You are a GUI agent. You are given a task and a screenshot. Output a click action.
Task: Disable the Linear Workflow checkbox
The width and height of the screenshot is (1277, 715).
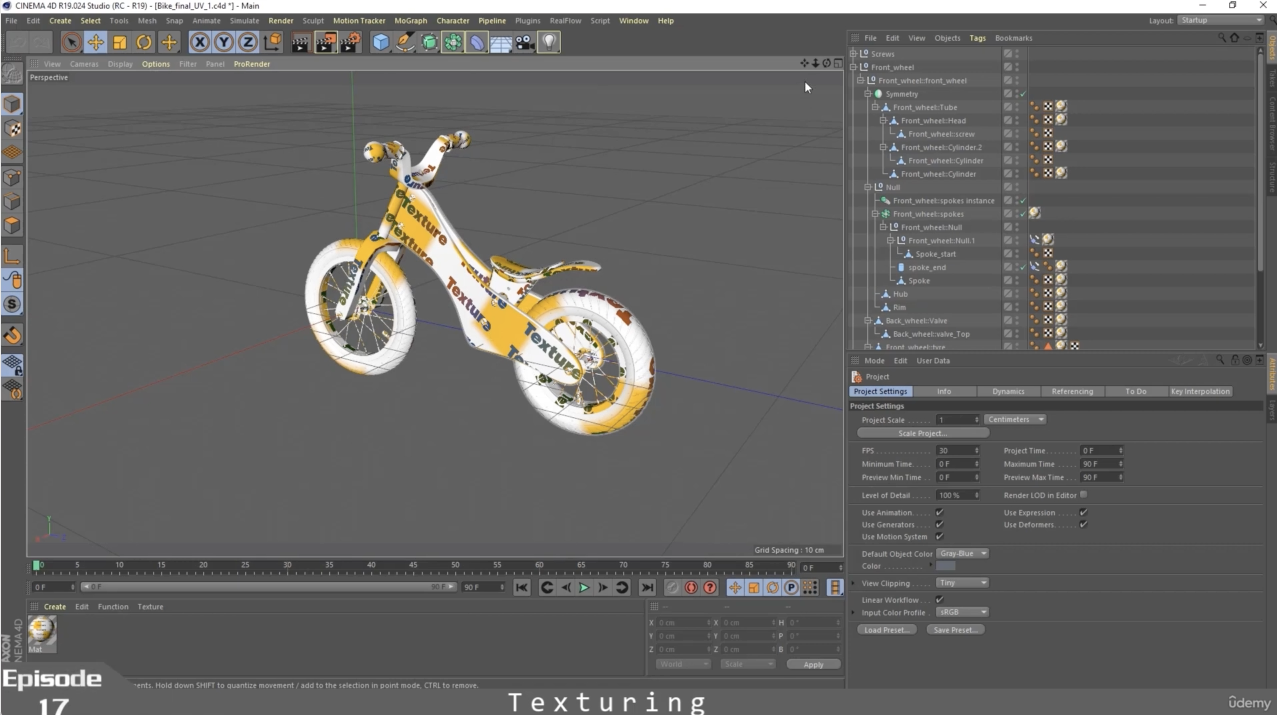938,600
